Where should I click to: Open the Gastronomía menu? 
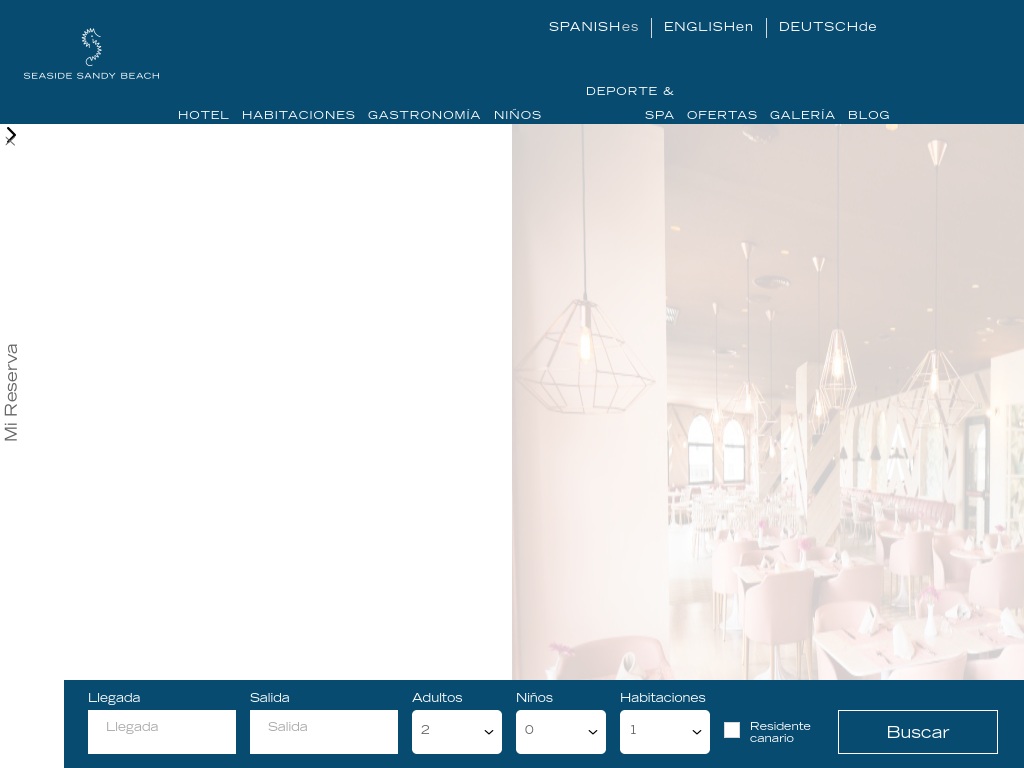tap(424, 115)
